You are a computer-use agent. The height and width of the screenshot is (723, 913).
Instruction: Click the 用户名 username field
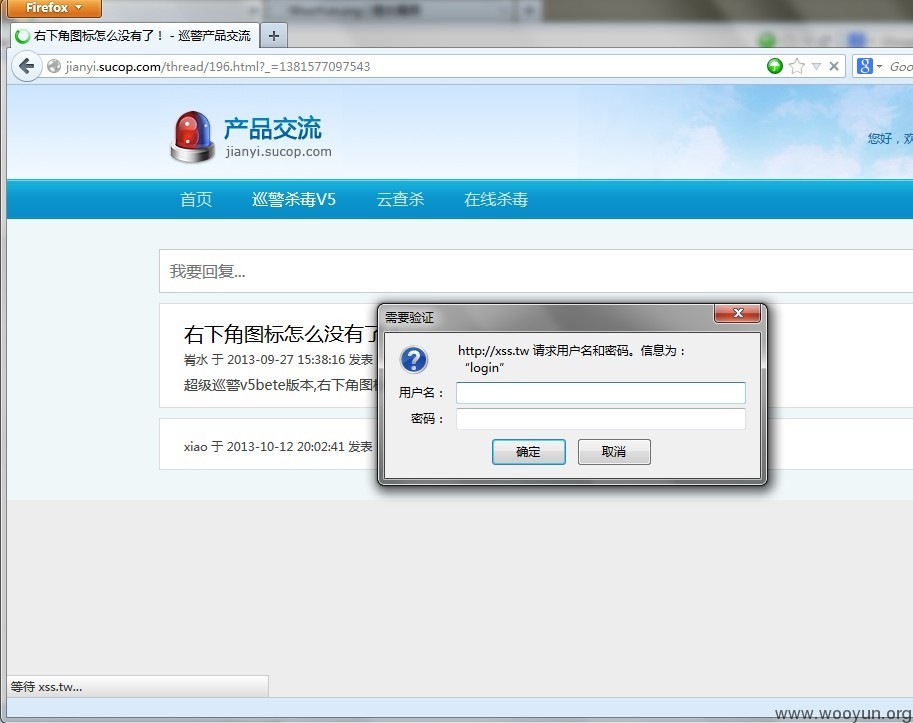600,393
